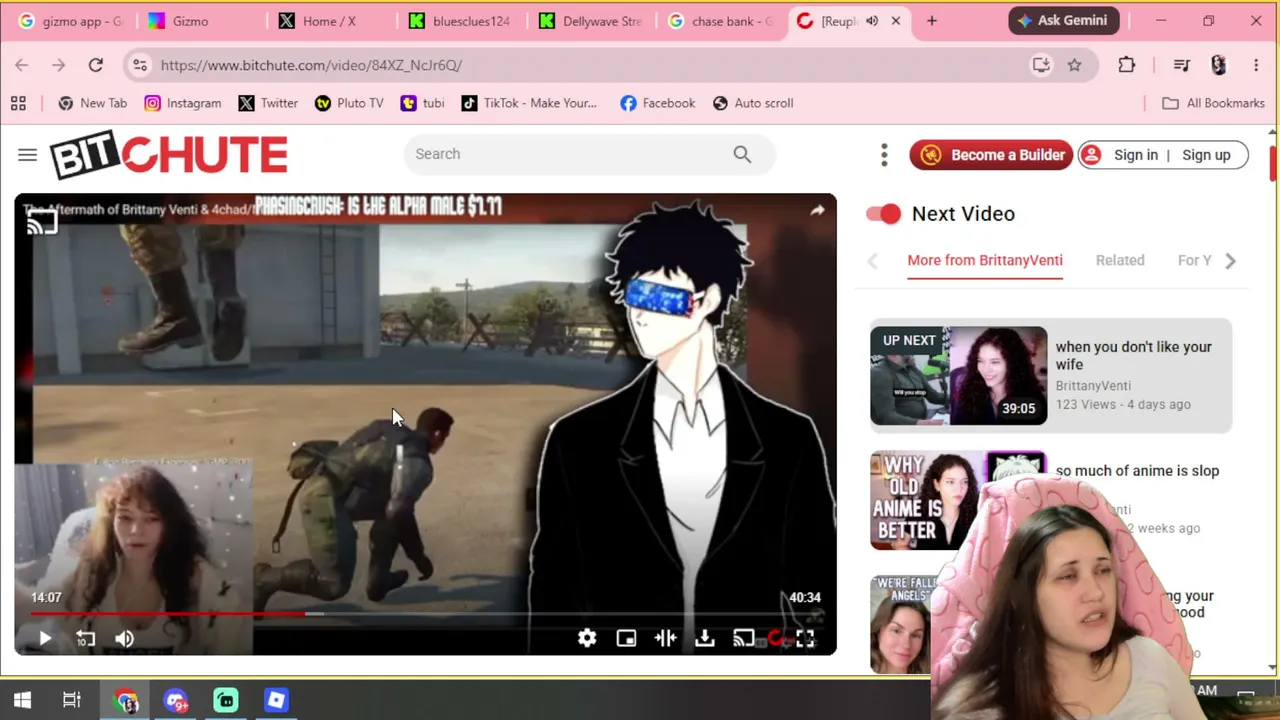
Task: Show more tabs with the right chevron
Action: coord(1230,260)
